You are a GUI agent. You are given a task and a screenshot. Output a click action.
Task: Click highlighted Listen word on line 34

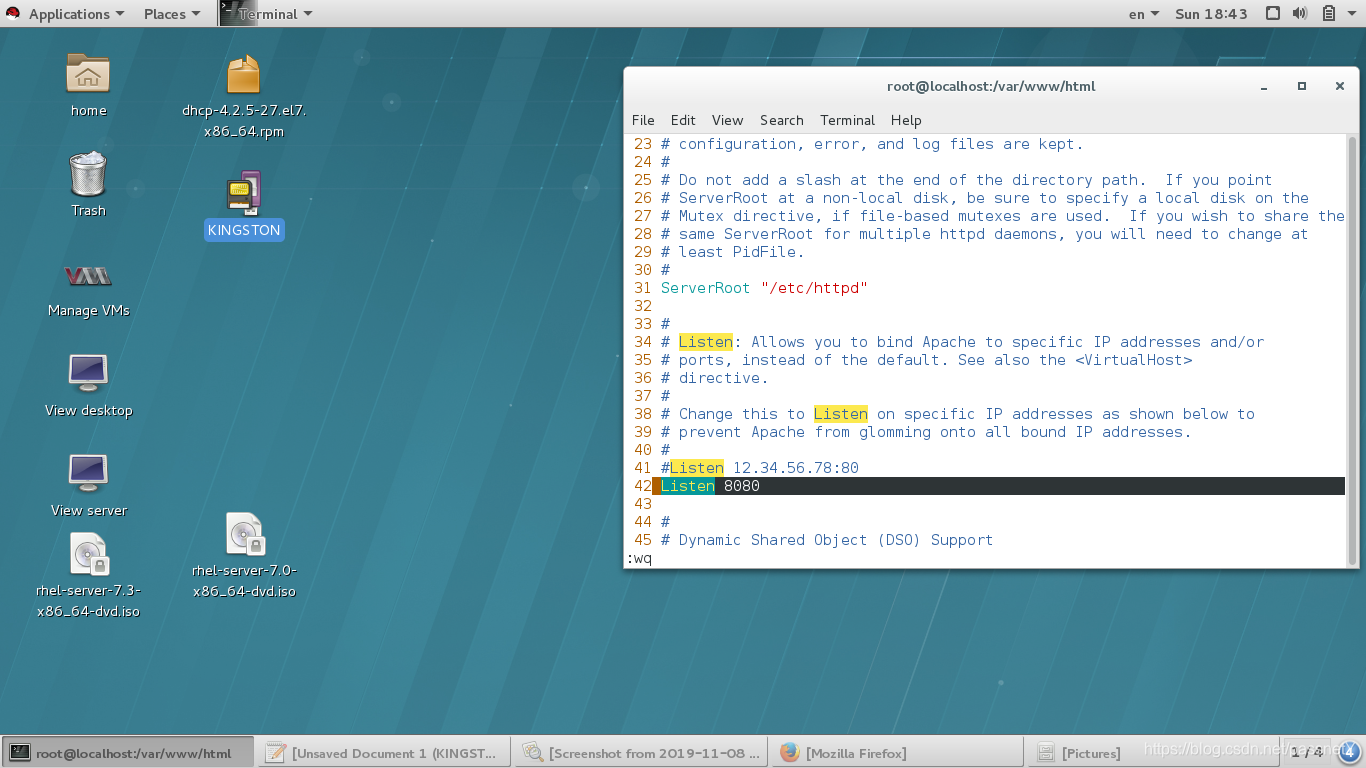[x=706, y=342]
